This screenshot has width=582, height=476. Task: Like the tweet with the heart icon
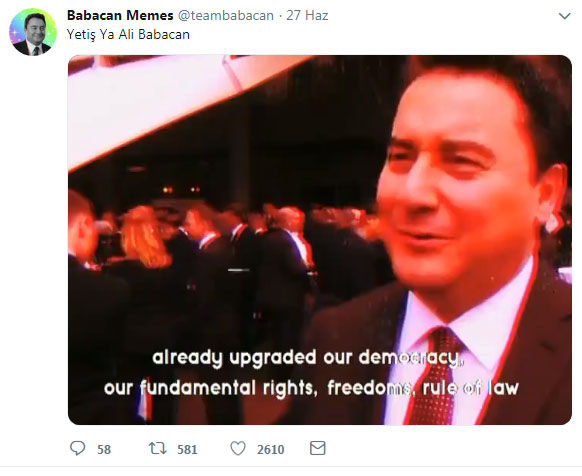pyautogui.click(x=238, y=449)
